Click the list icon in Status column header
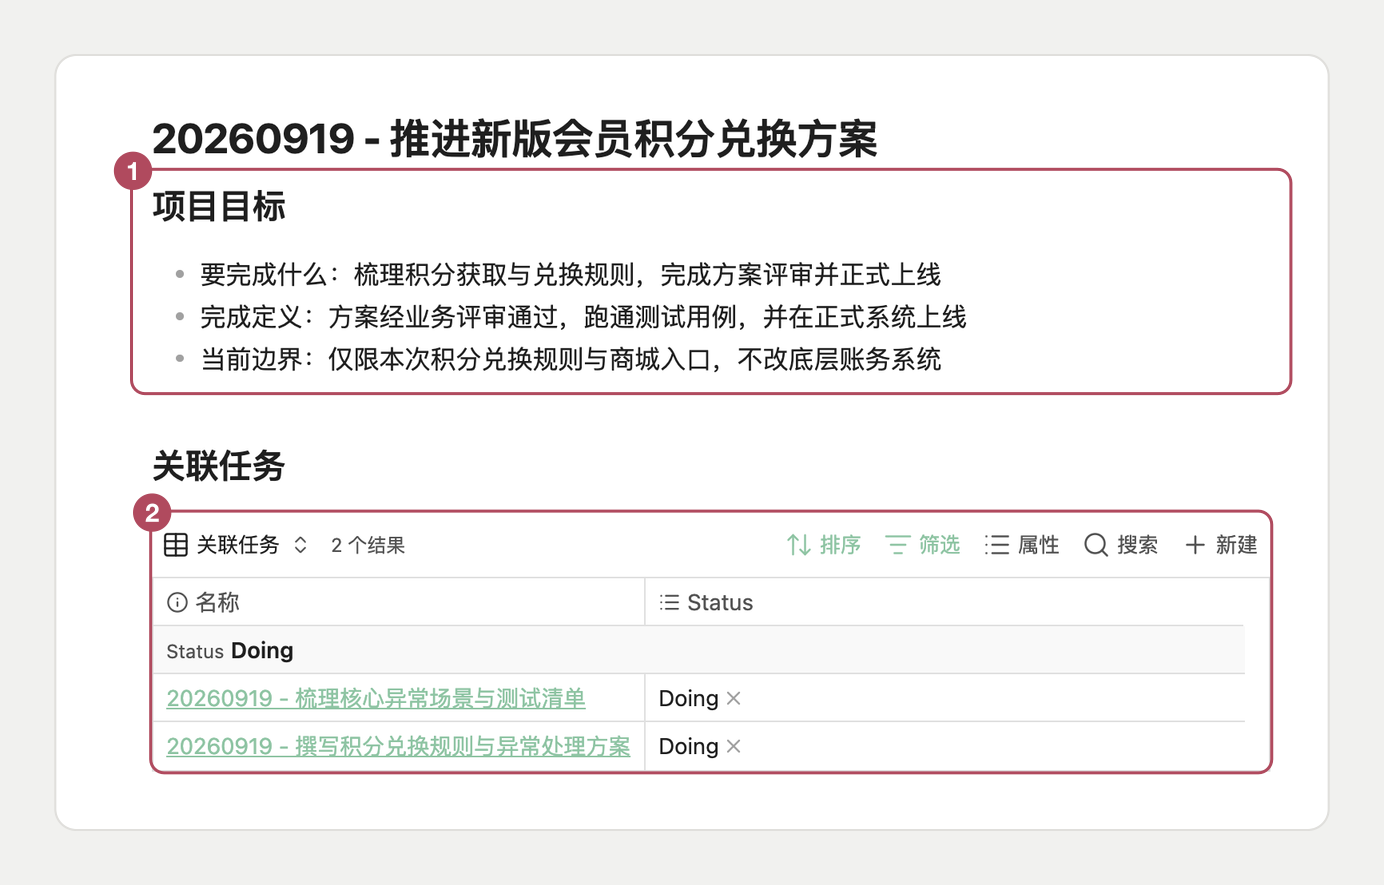The image size is (1384, 885). [670, 602]
